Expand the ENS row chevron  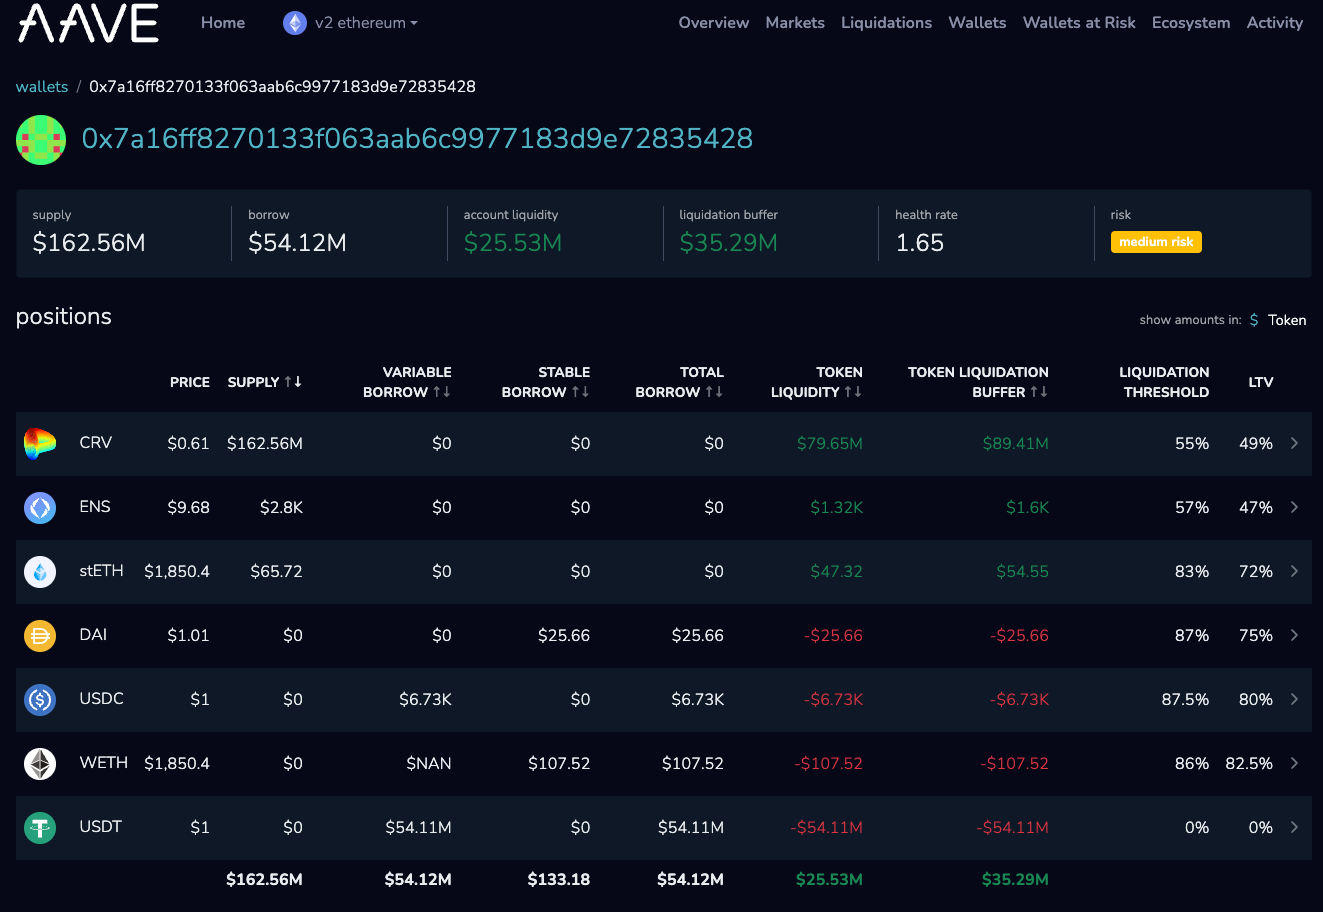[1294, 507]
